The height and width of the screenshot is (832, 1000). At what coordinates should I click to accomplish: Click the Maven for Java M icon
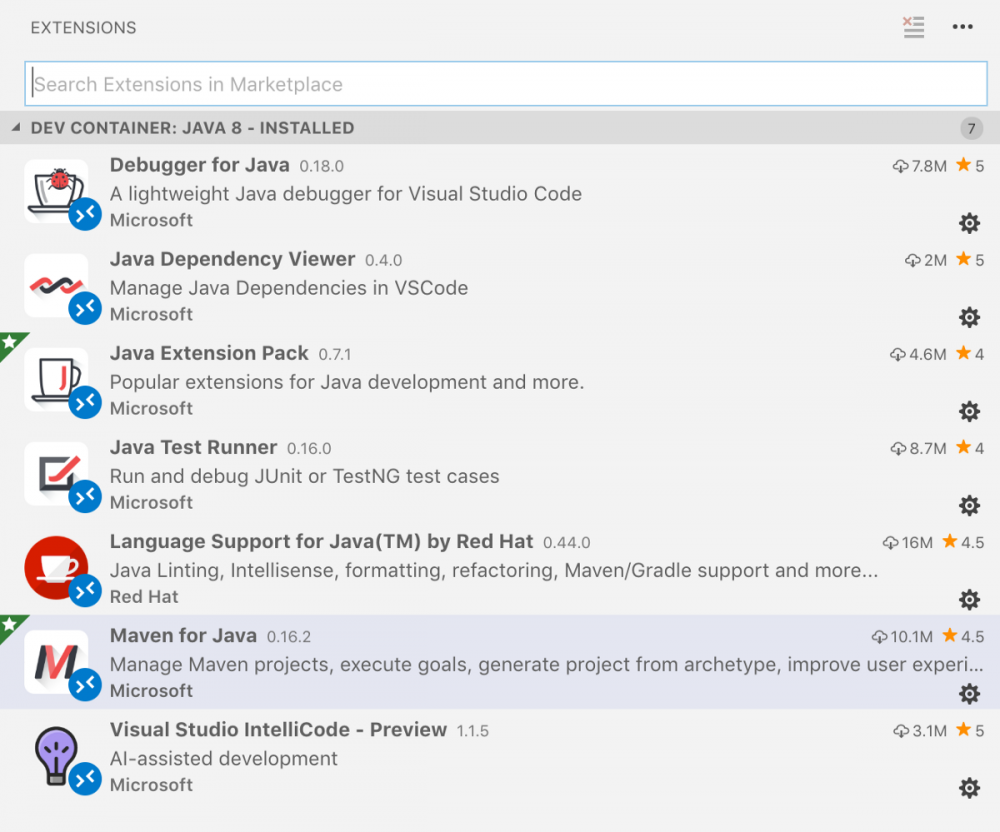click(55, 662)
